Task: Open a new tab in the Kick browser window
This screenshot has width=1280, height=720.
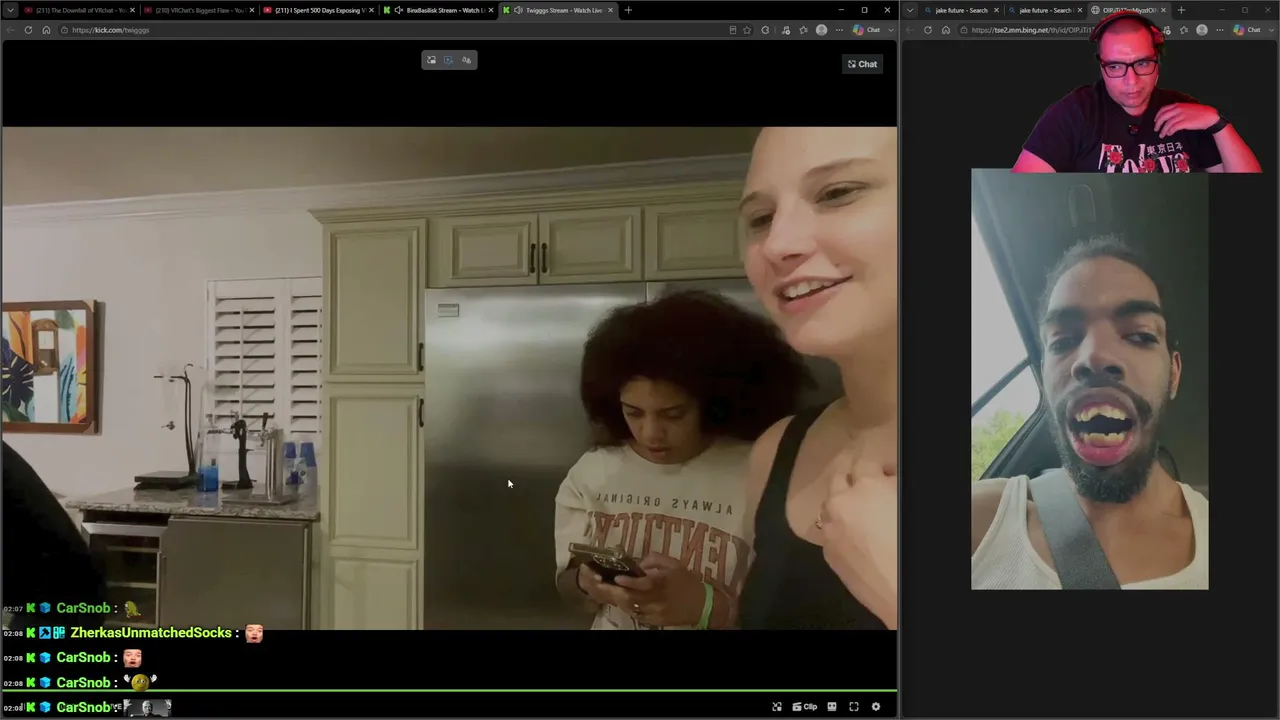Action: 628,10
